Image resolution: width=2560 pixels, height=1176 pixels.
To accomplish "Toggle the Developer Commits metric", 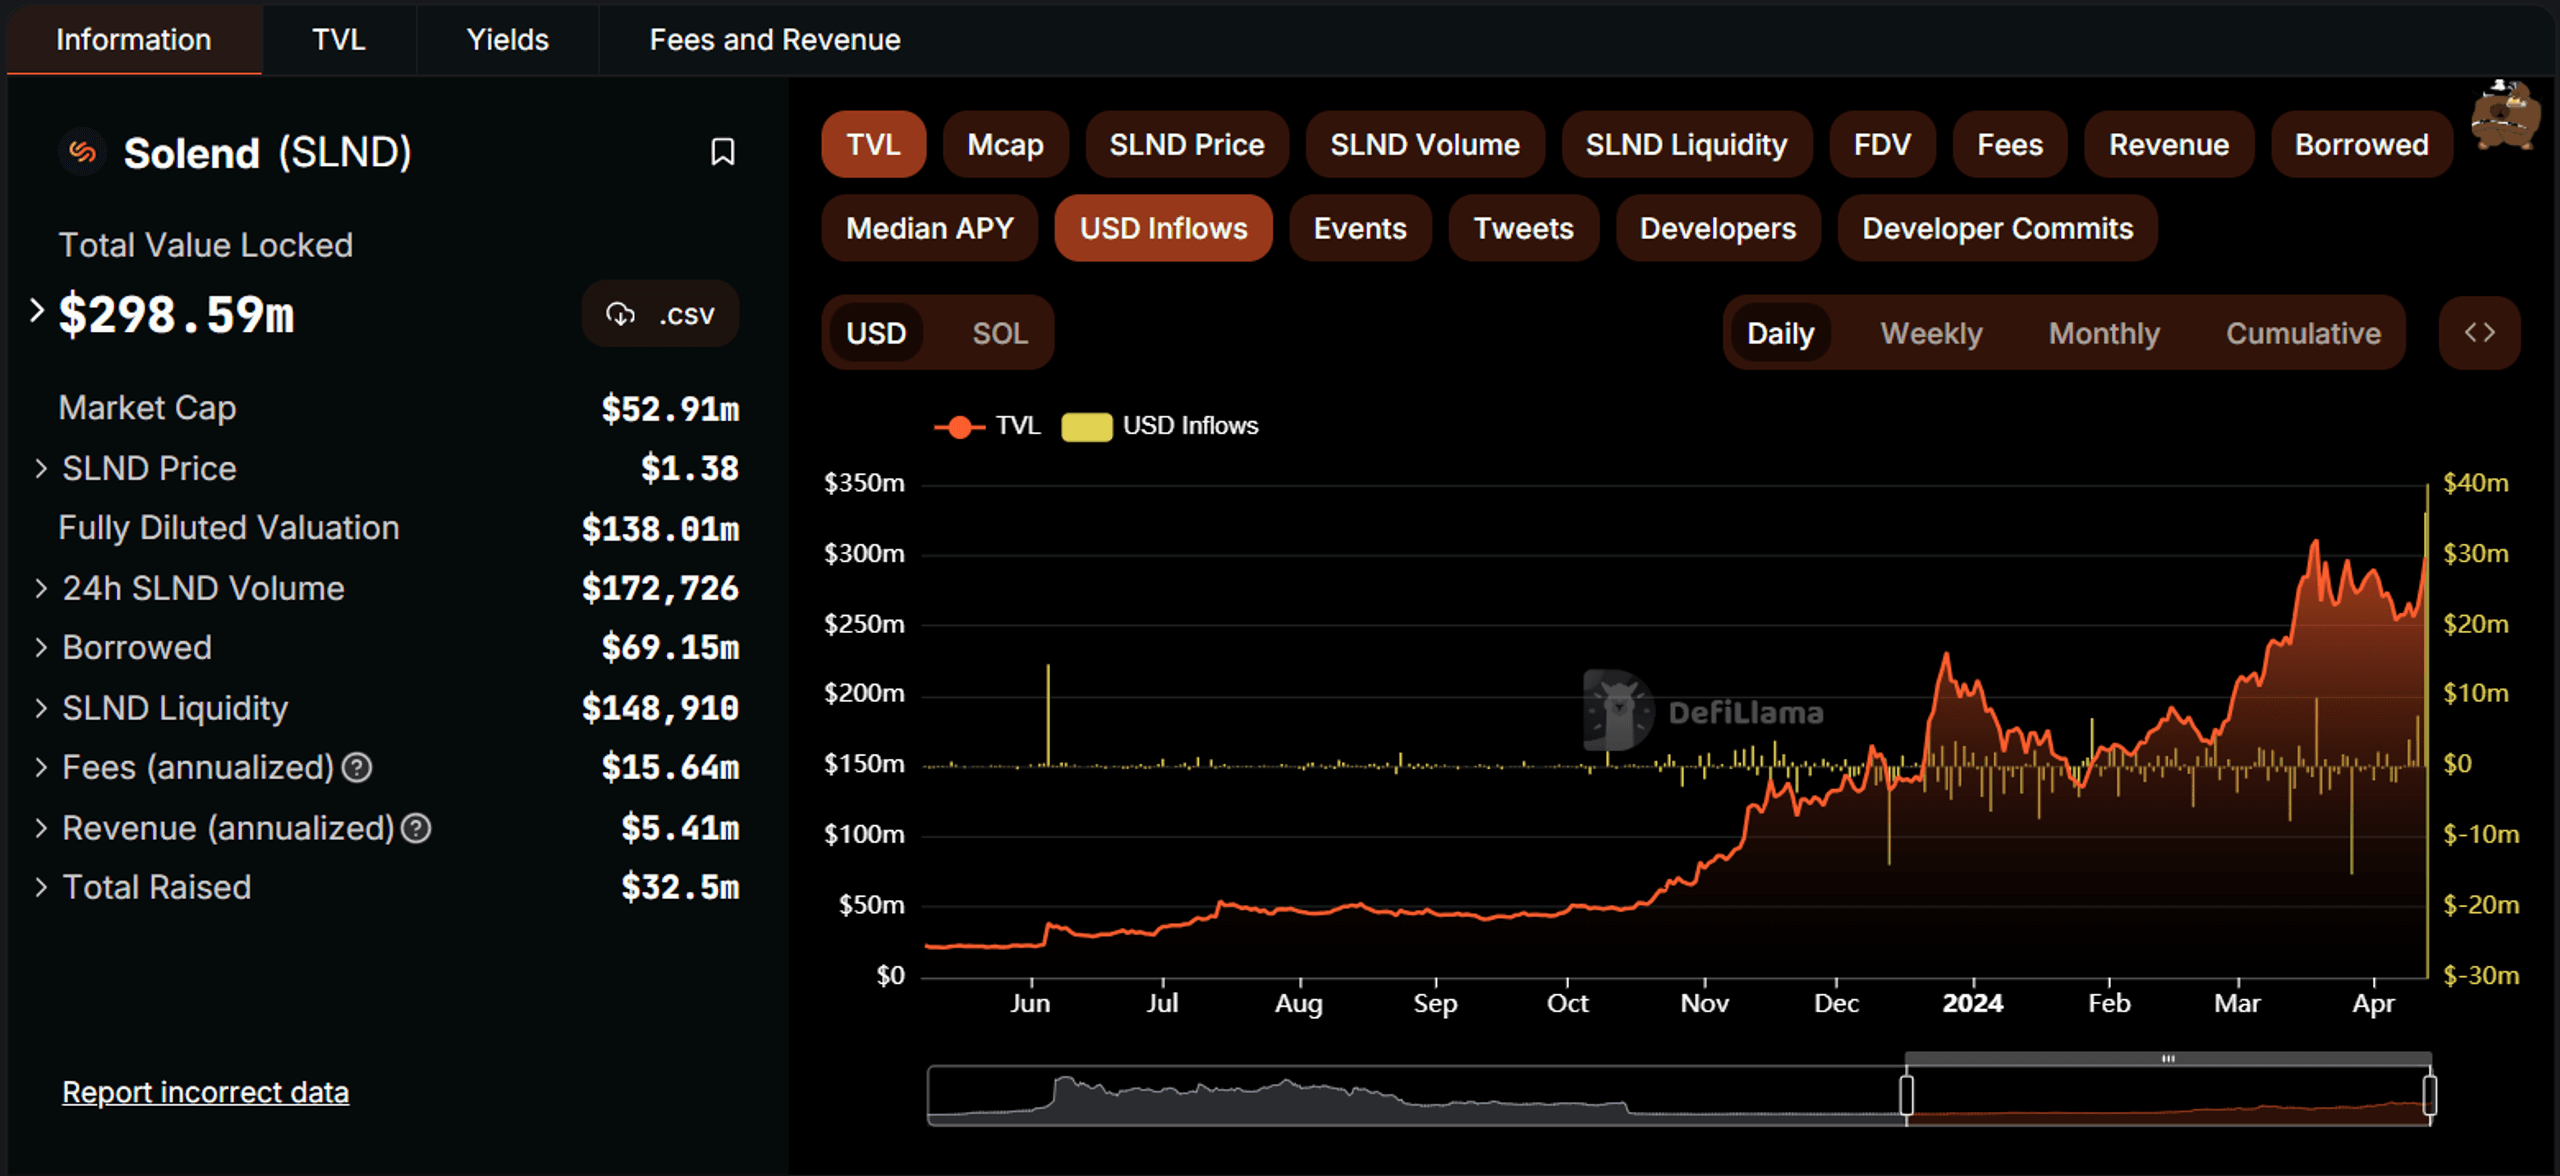I will pos(1998,229).
